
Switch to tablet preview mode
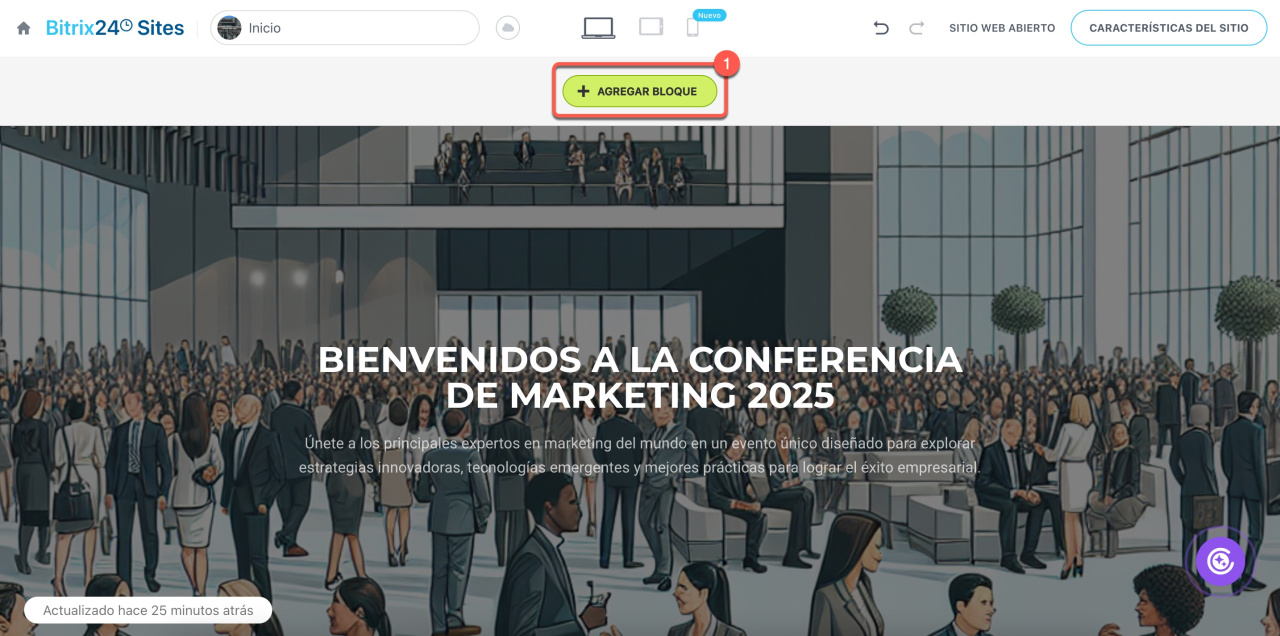pyautogui.click(x=651, y=27)
